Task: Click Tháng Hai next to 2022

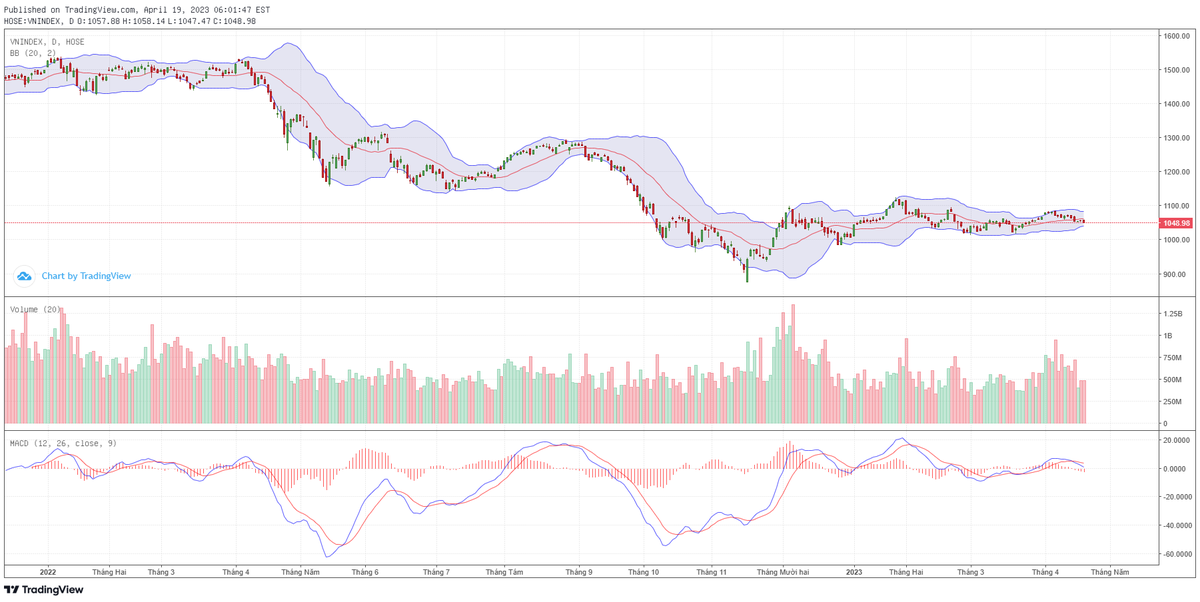Action: (x=109, y=572)
